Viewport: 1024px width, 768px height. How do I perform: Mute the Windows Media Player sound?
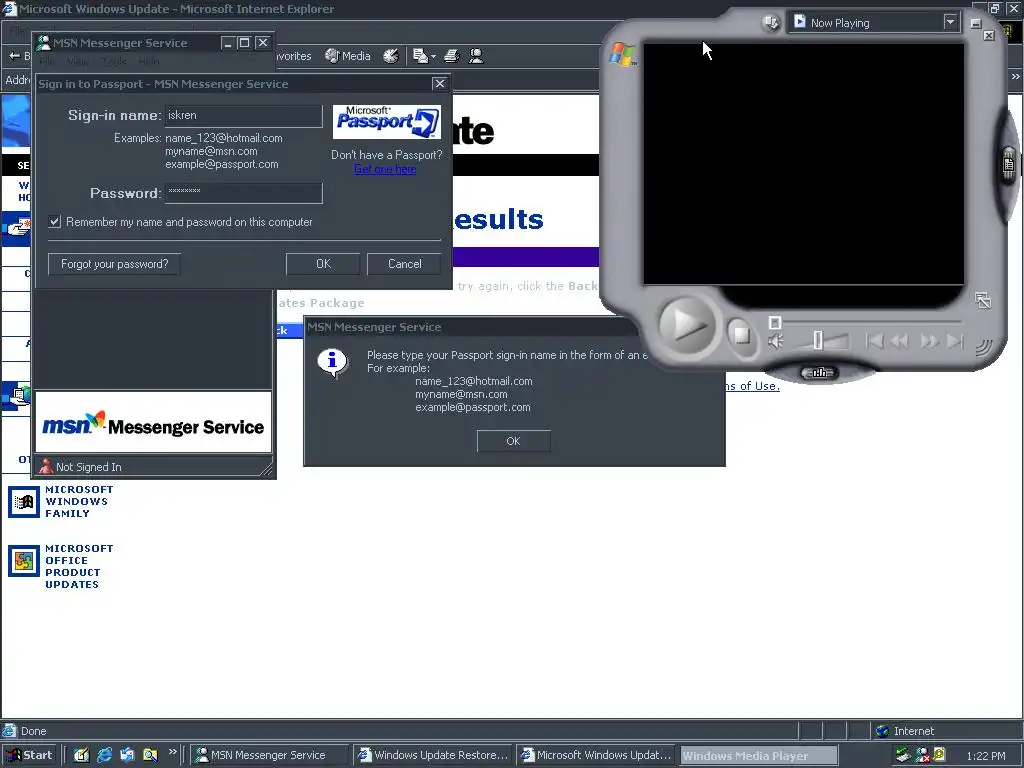tap(775, 341)
